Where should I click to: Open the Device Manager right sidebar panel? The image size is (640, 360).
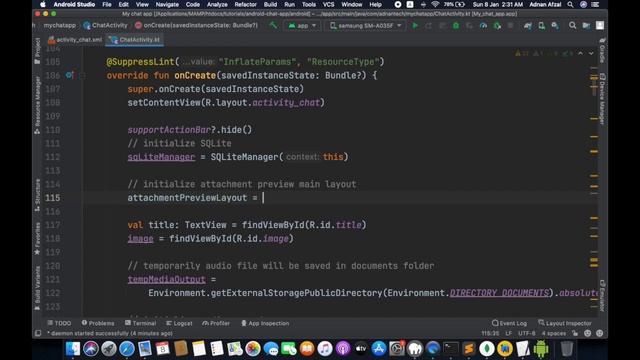602,99
